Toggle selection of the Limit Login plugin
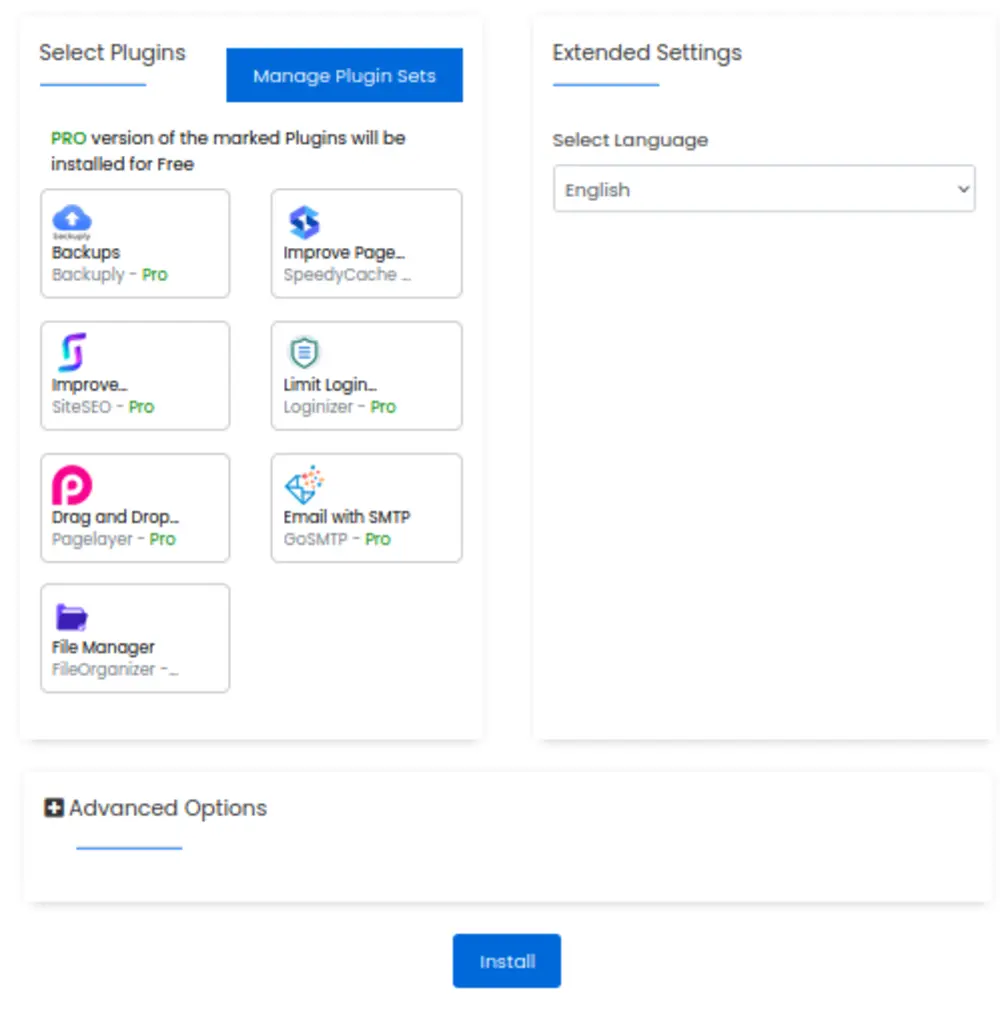The height and width of the screenshot is (1012, 1000). point(366,375)
